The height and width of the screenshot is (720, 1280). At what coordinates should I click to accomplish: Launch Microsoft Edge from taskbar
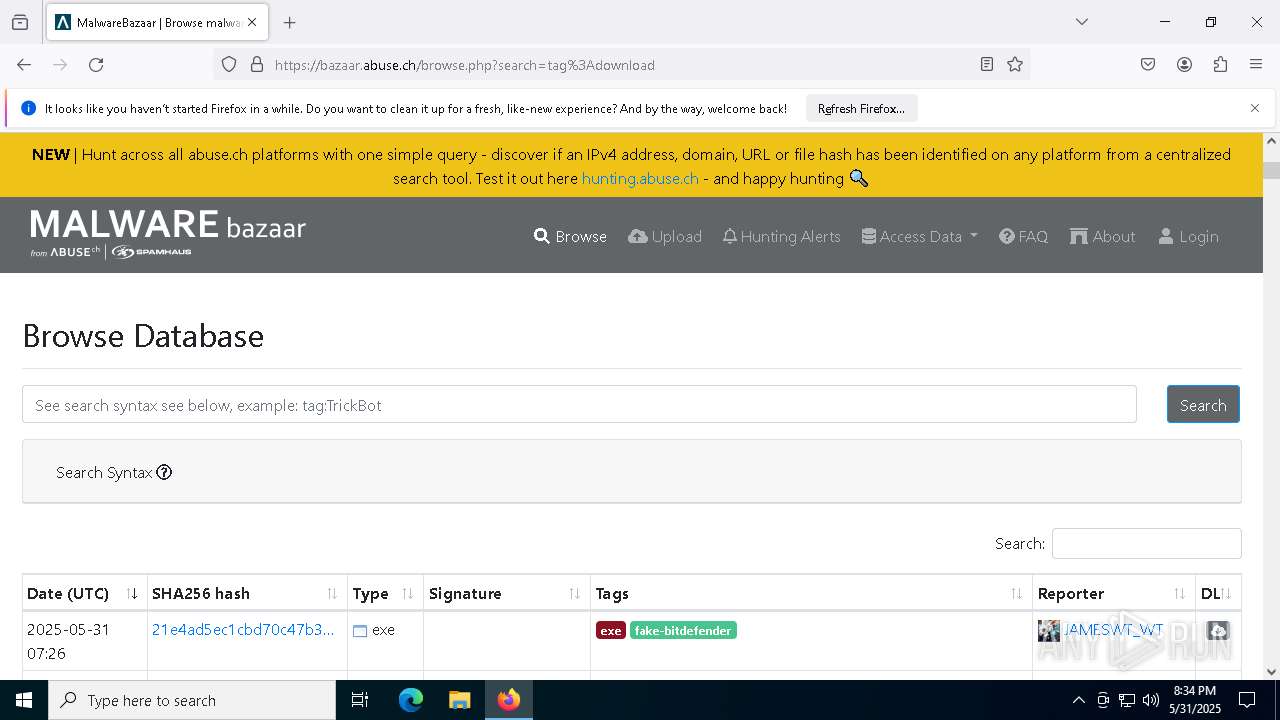click(411, 700)
